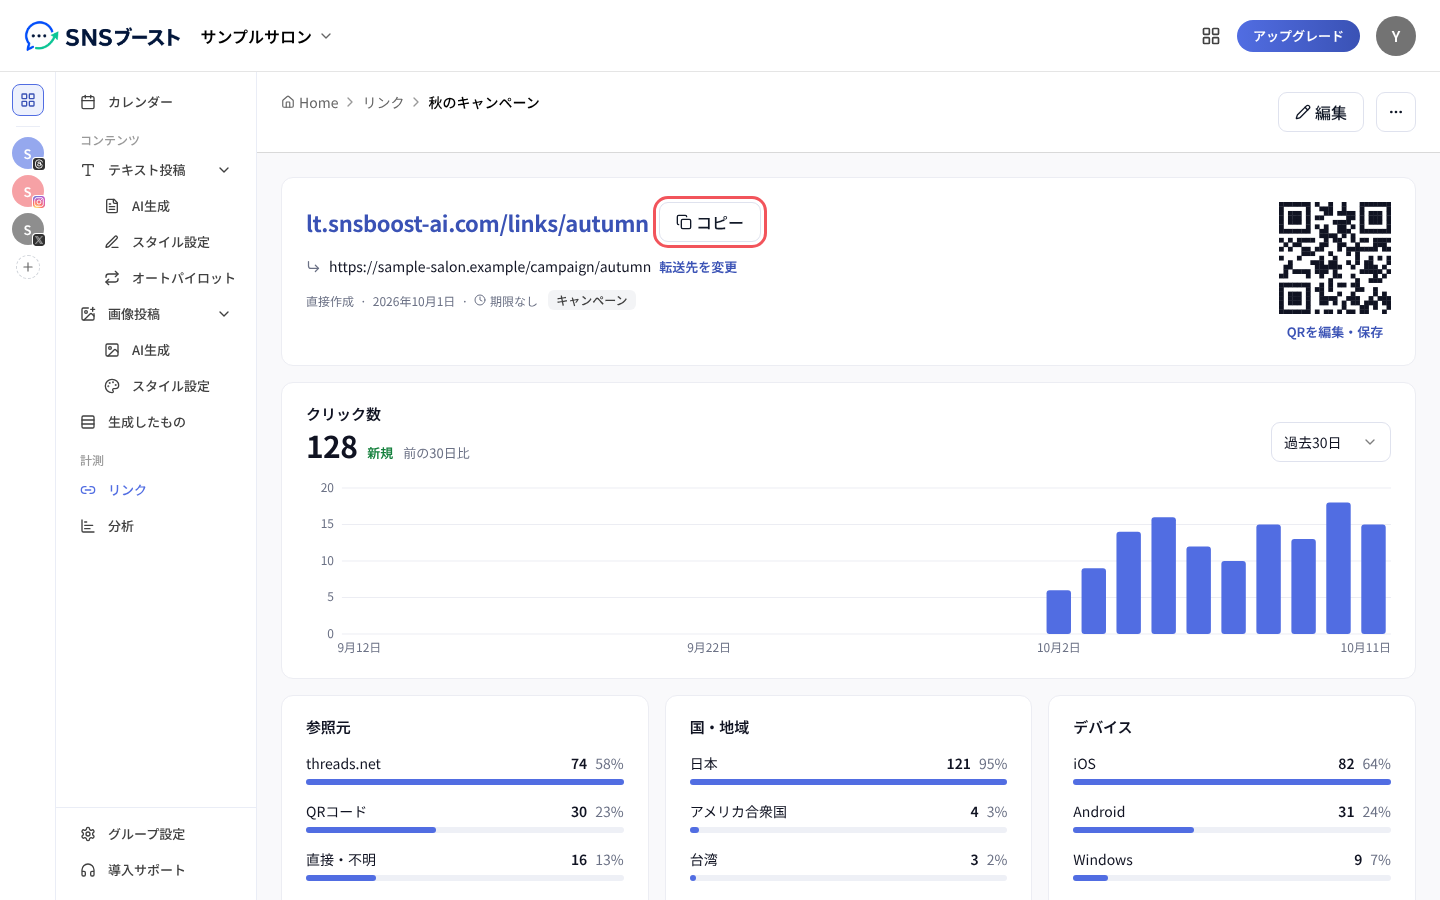
Task: Click the アップグレード button
Action: click(1298, 36)
